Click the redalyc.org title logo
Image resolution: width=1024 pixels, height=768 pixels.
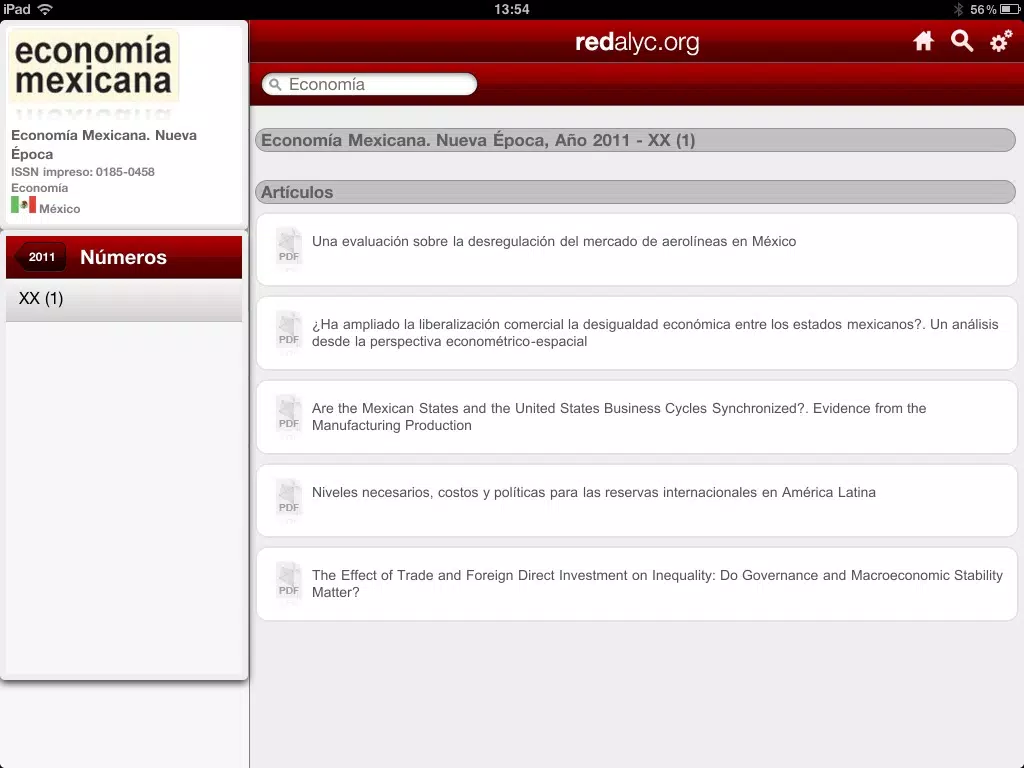637,42
